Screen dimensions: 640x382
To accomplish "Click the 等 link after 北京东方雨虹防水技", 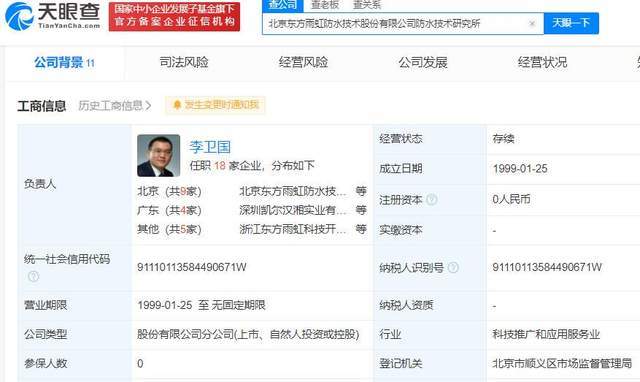I will [x=361, y=191].
